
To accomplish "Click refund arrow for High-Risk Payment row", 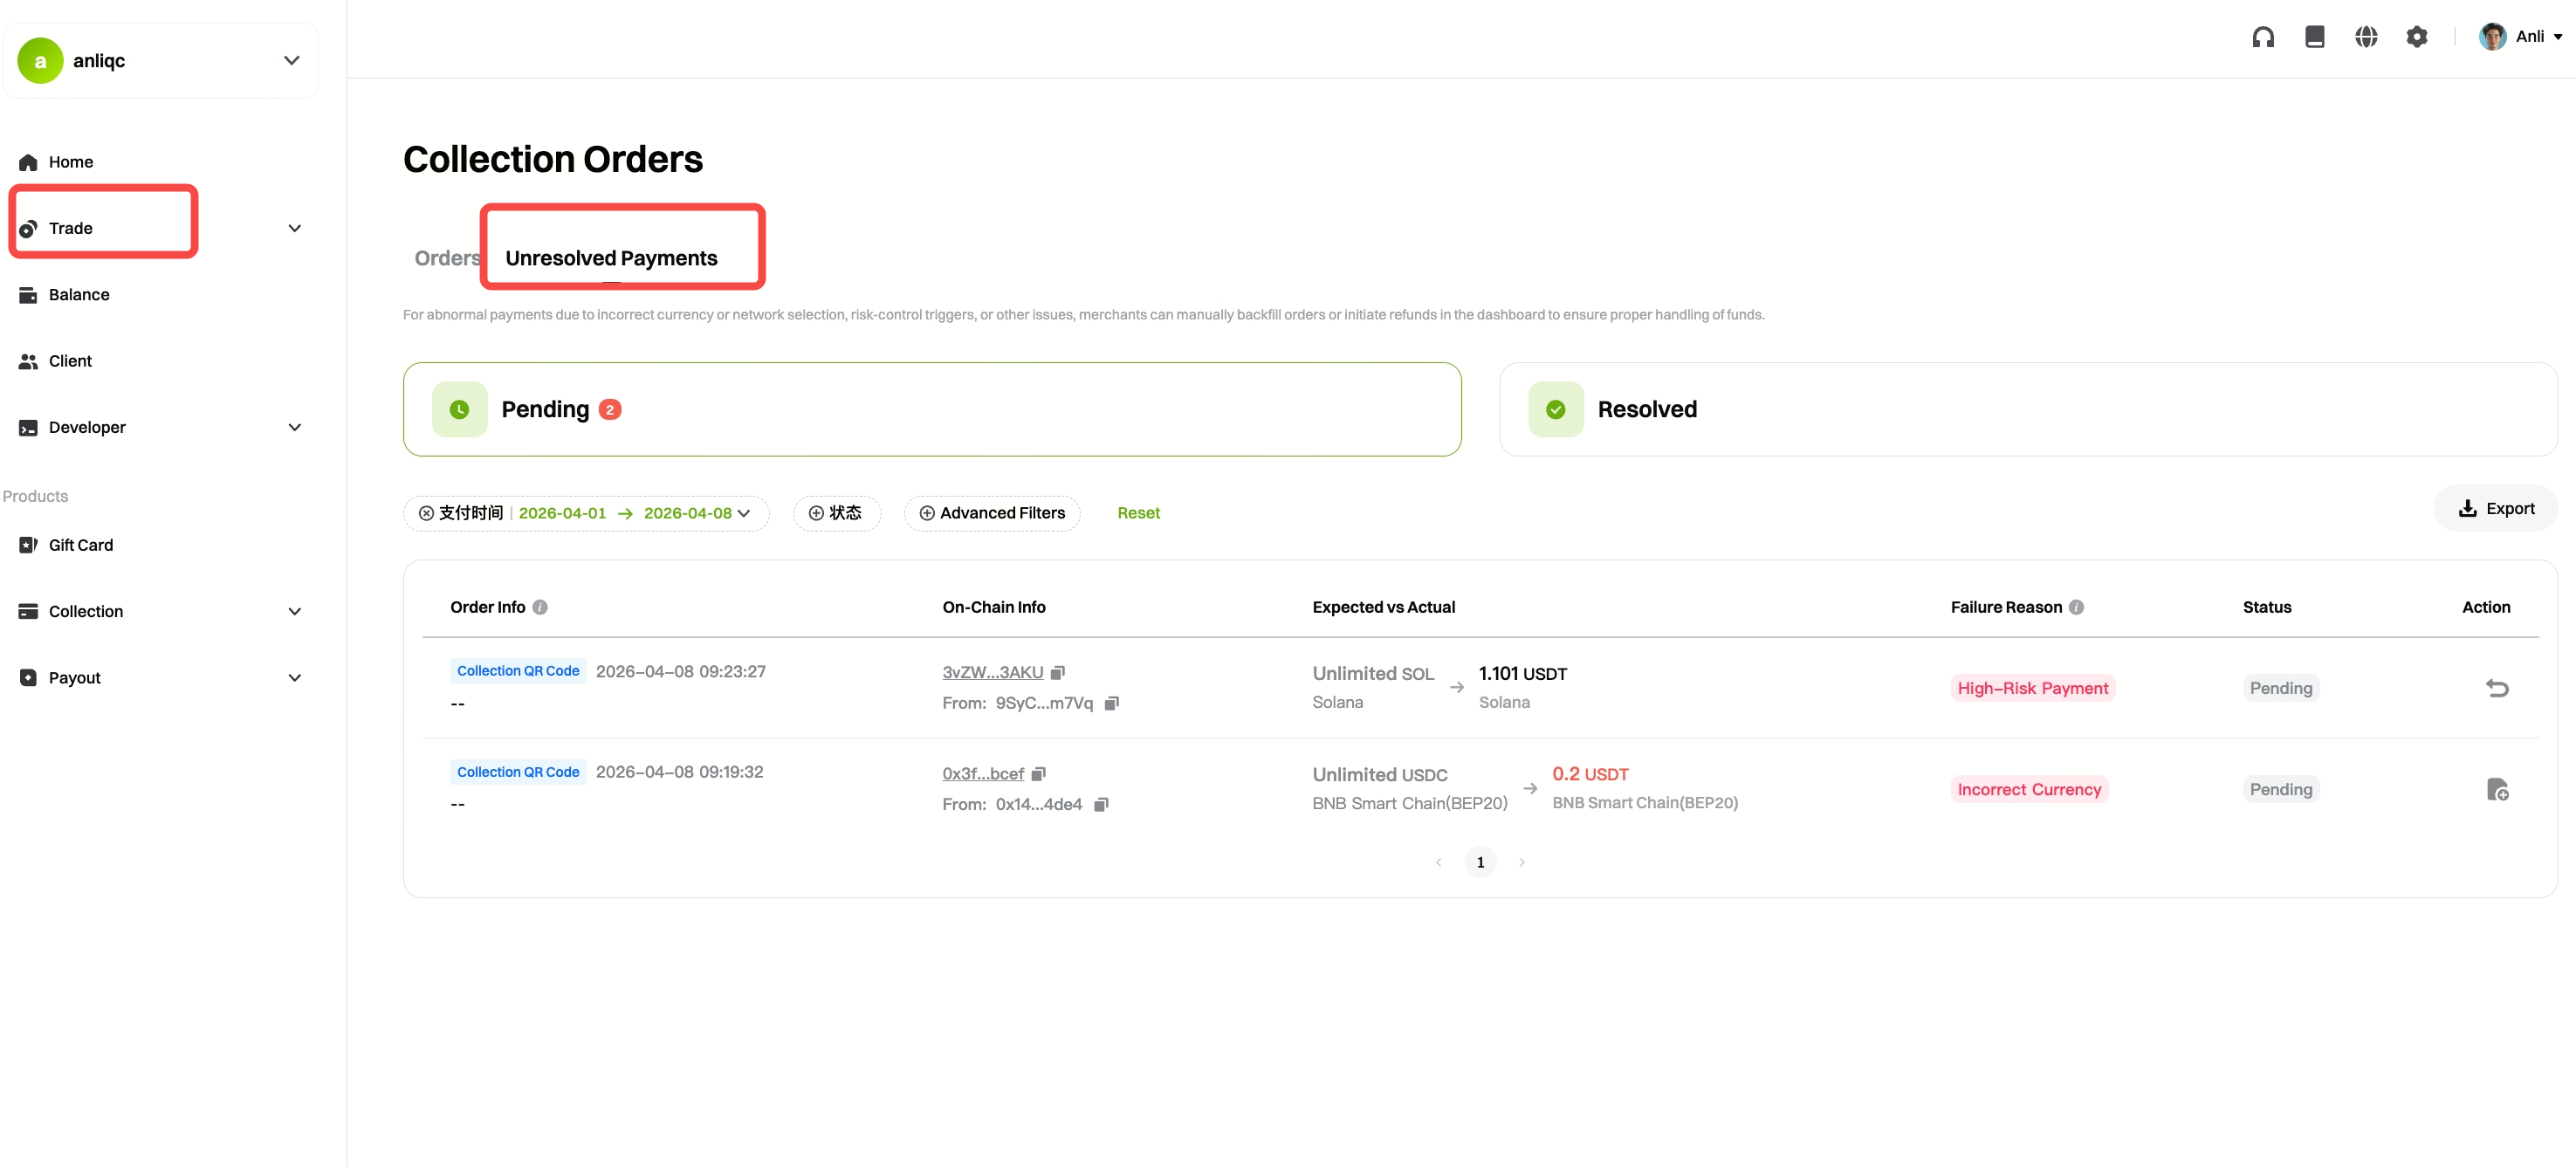I will [2496, 688].
